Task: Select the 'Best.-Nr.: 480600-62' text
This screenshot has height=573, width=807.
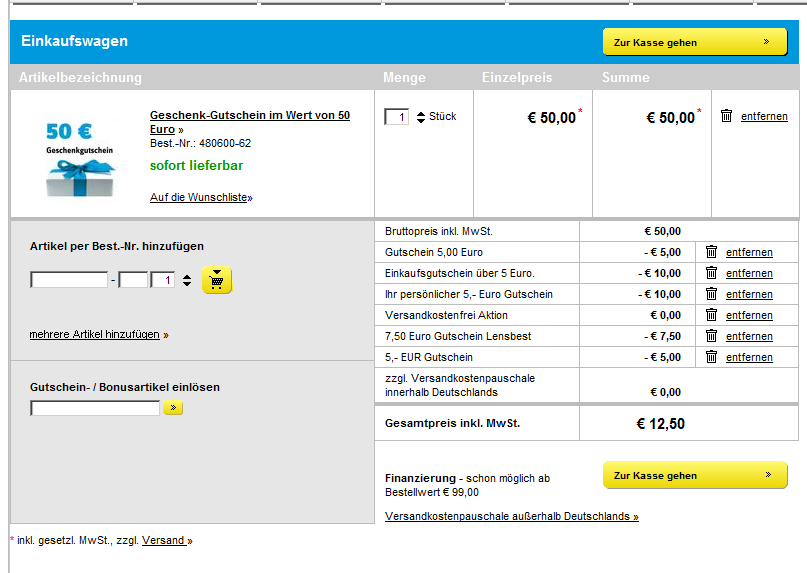Action: click(200, 143)
